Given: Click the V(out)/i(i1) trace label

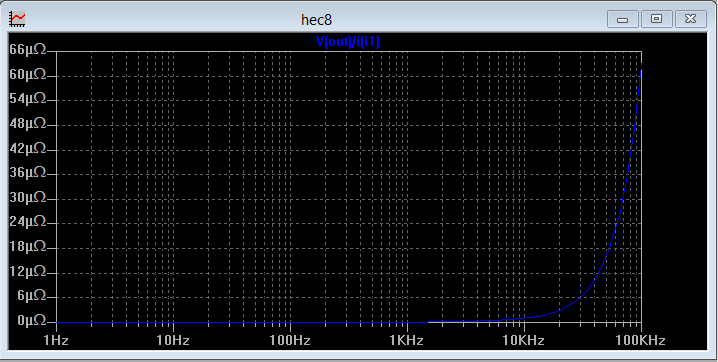Looking at the screenshot, I should (x=348, y=42).
